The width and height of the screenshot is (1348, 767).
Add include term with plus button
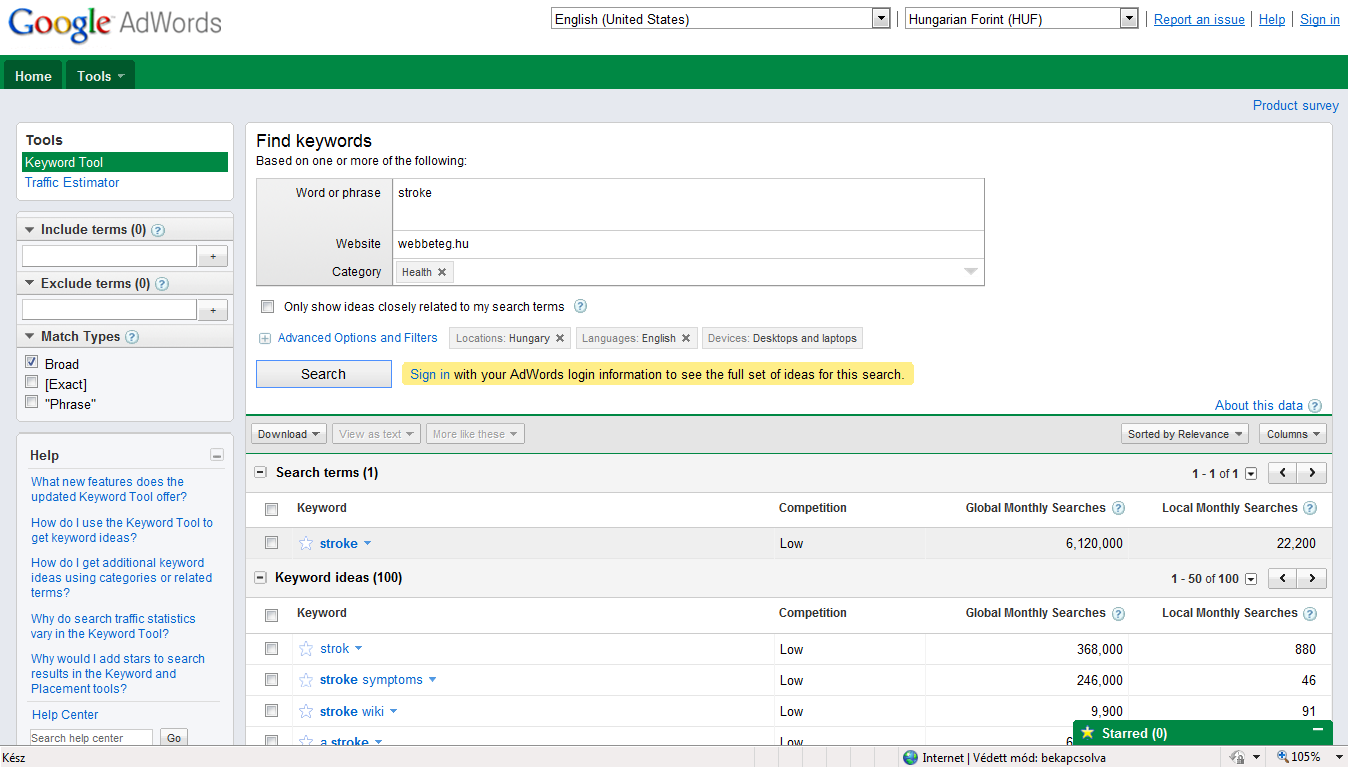[212, 257]
